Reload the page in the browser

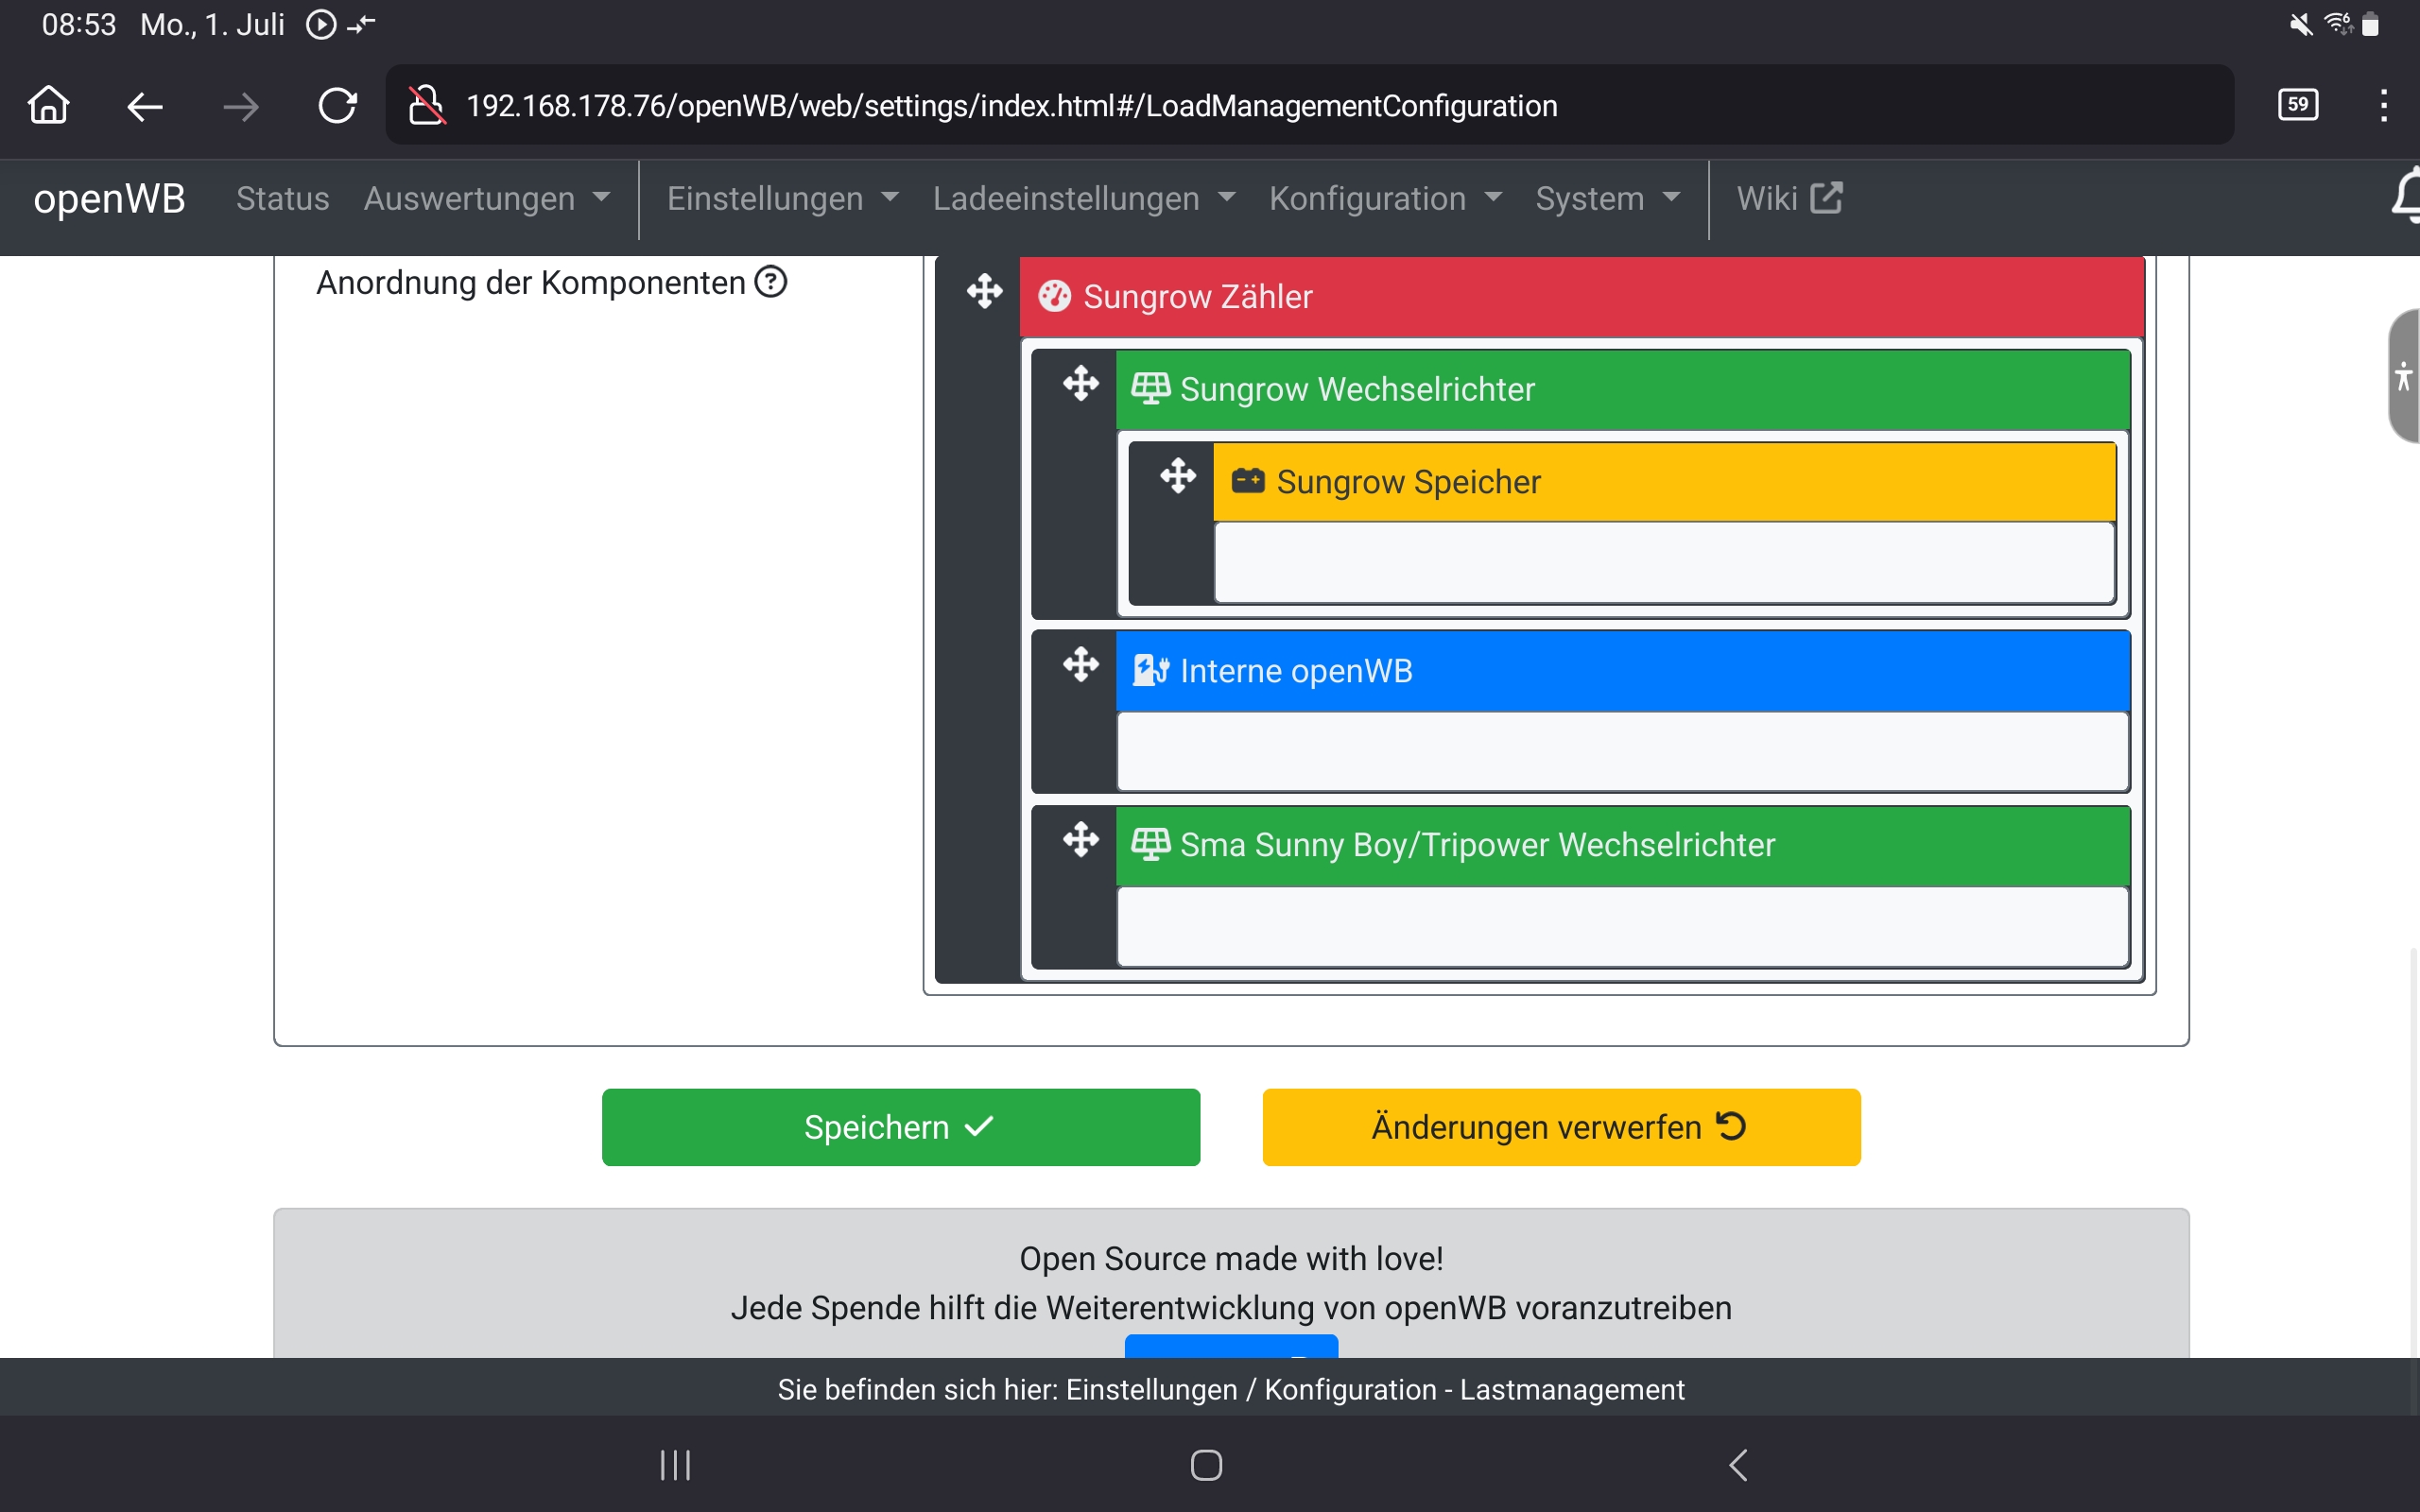click(x=337, y=106)
